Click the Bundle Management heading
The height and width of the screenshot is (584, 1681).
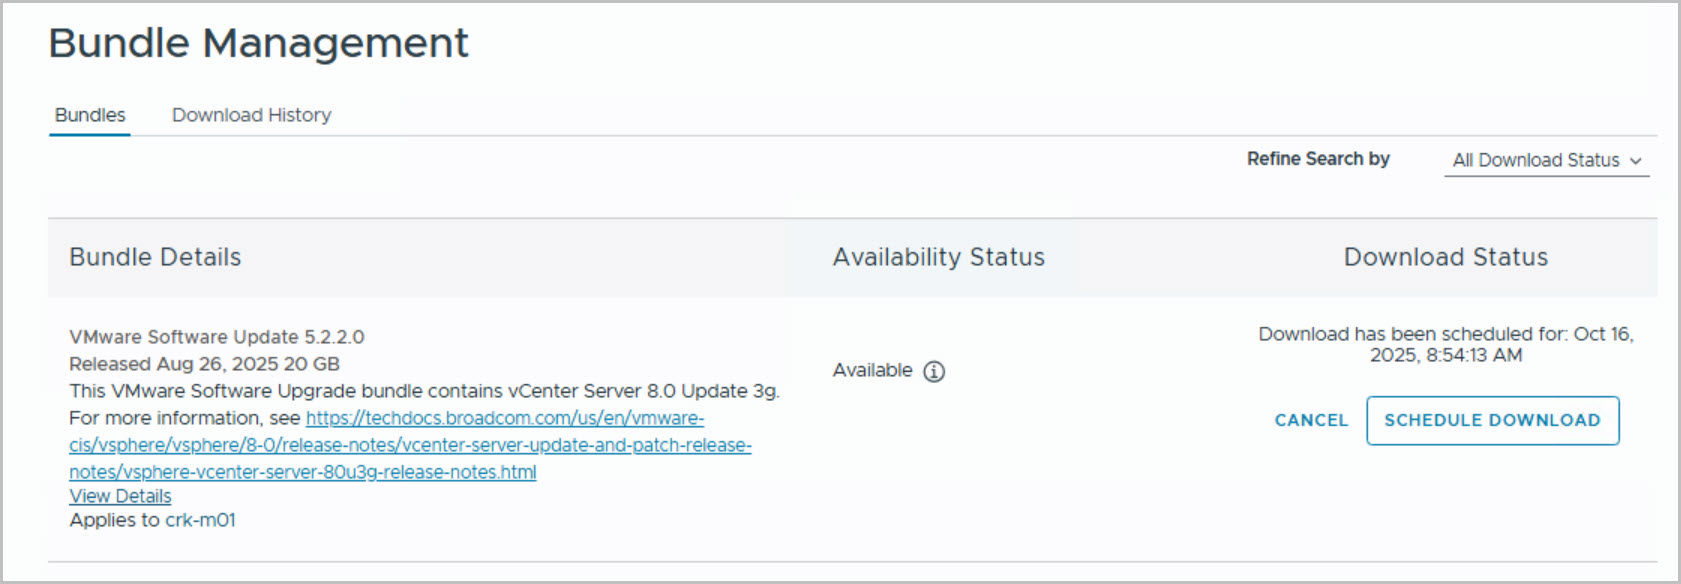point(258,43)
